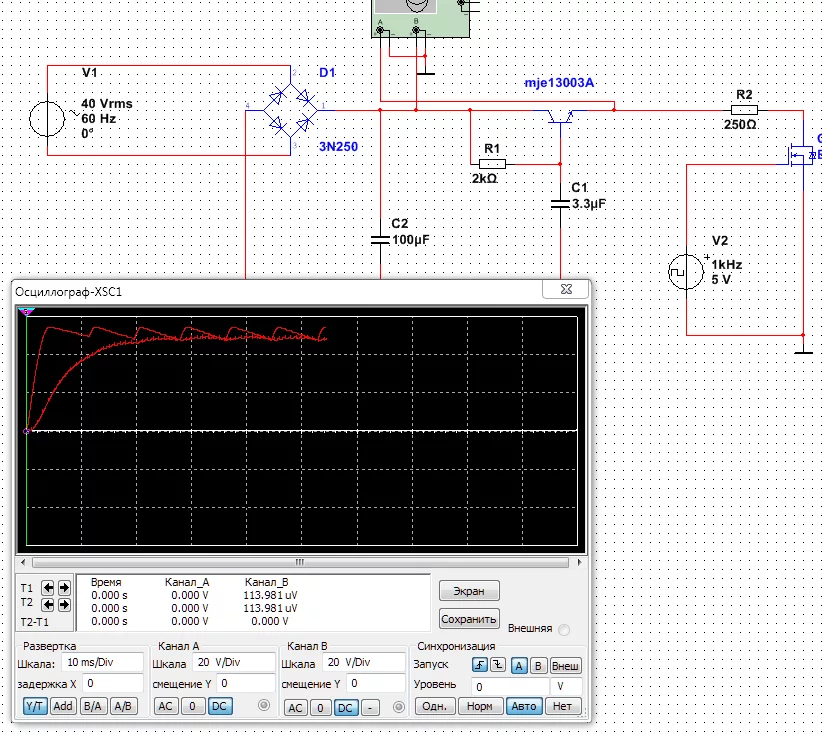Viewport: 822px width, 735px height.
Task: Toggle Channel B invert minus button
Action: pos(370,707)
